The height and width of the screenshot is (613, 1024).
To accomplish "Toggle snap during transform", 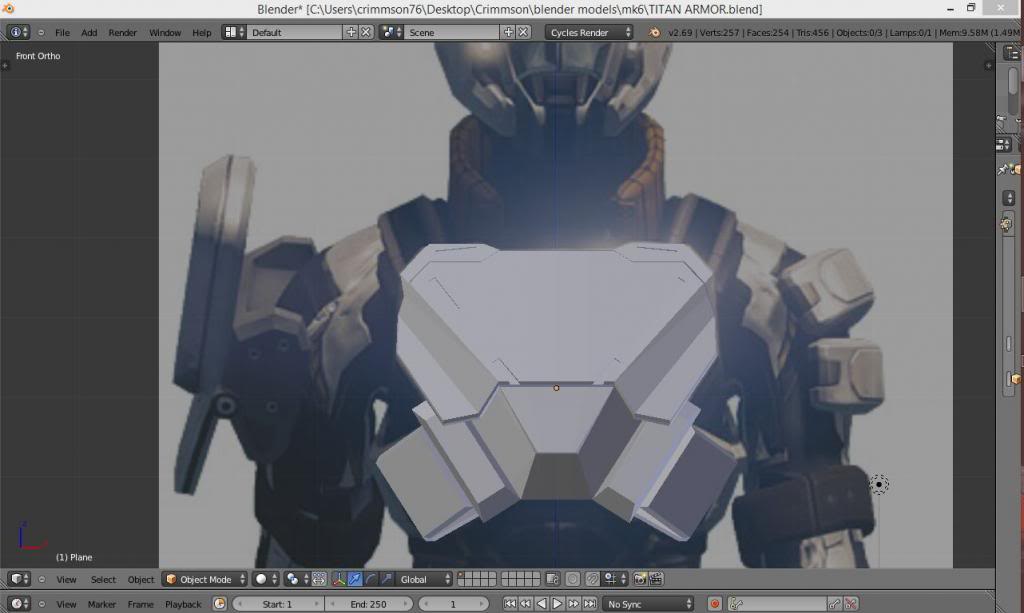I will (x=593, y=579).
